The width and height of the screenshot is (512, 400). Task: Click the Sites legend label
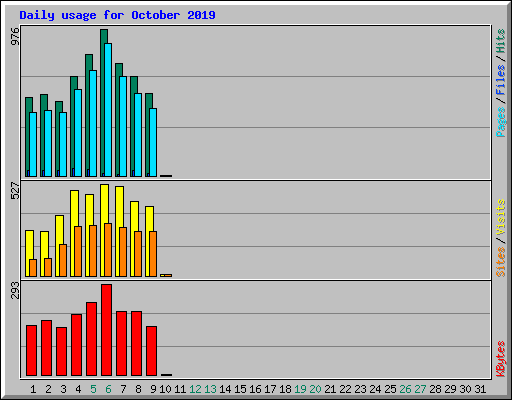(x=501, y=262)
